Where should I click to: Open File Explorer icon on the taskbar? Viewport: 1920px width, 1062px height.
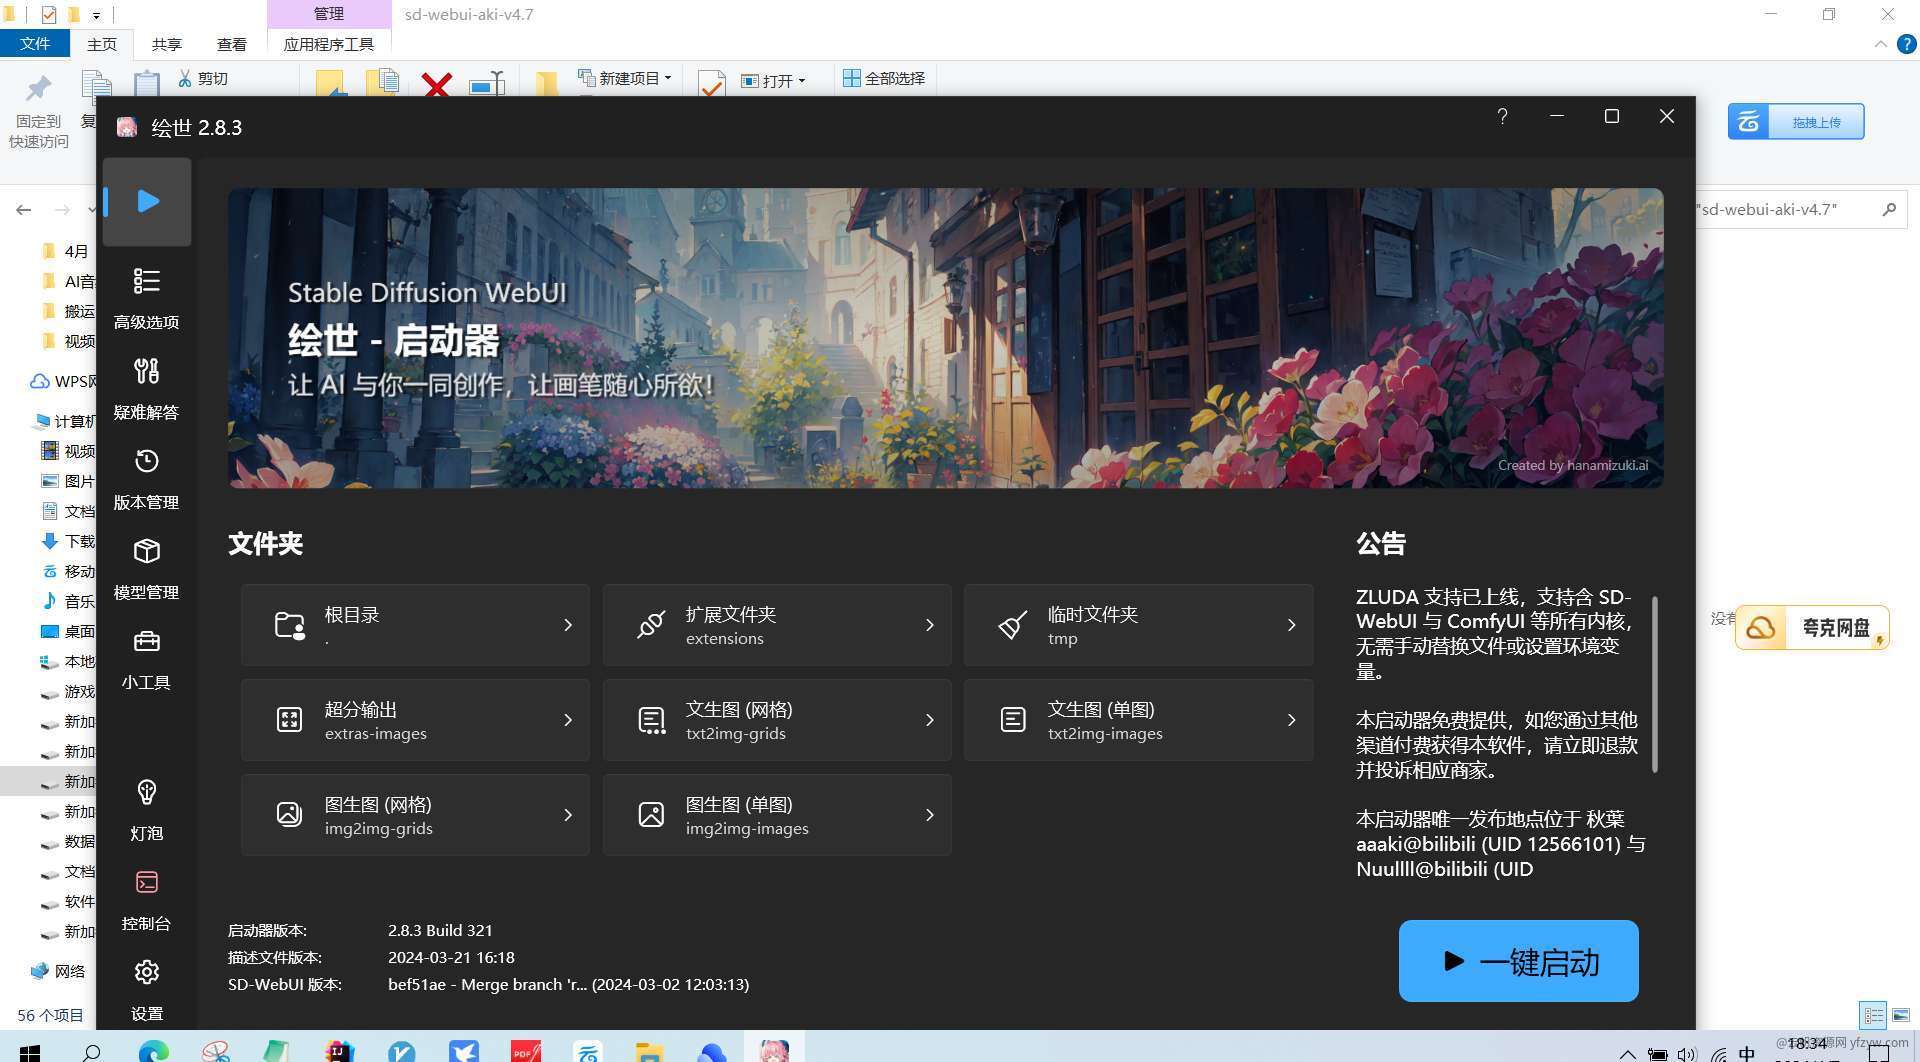[649, 1051]
